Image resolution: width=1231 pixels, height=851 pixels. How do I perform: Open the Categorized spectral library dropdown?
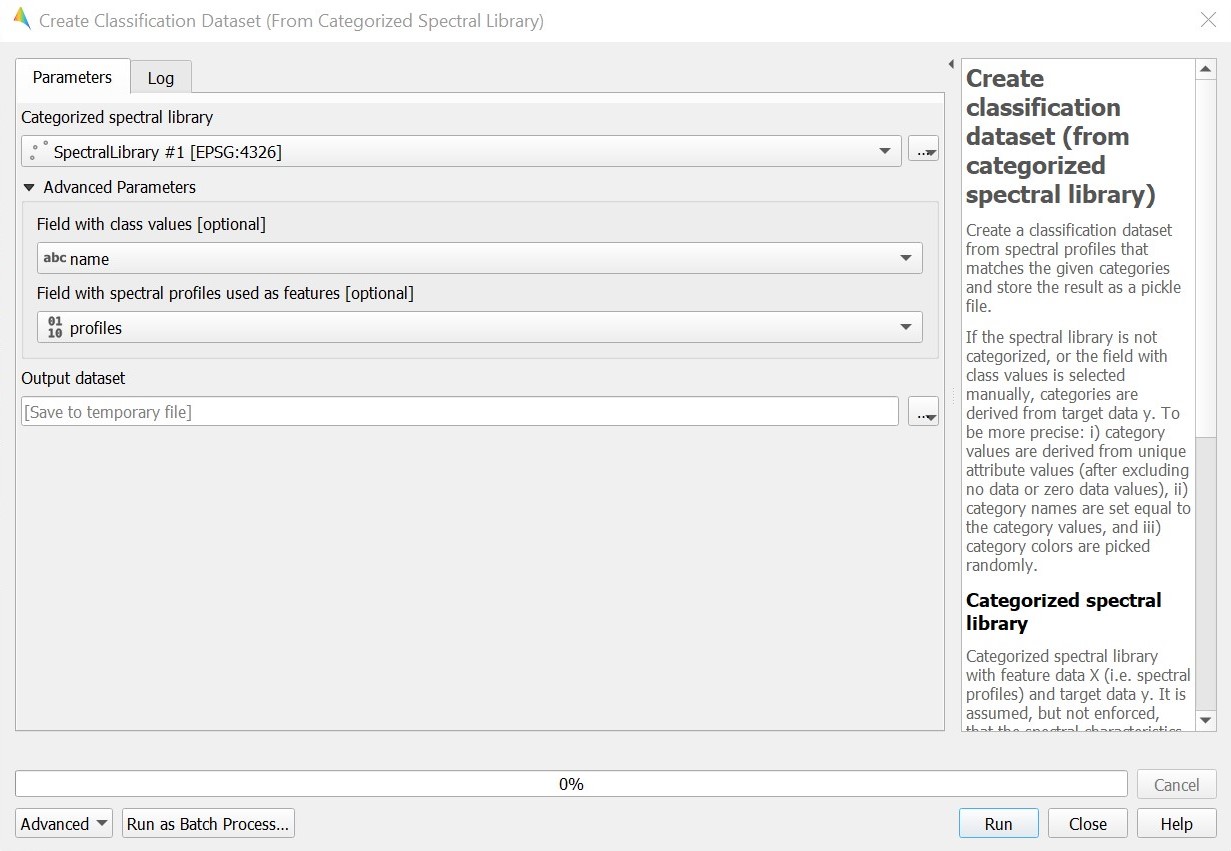[884, 151]
